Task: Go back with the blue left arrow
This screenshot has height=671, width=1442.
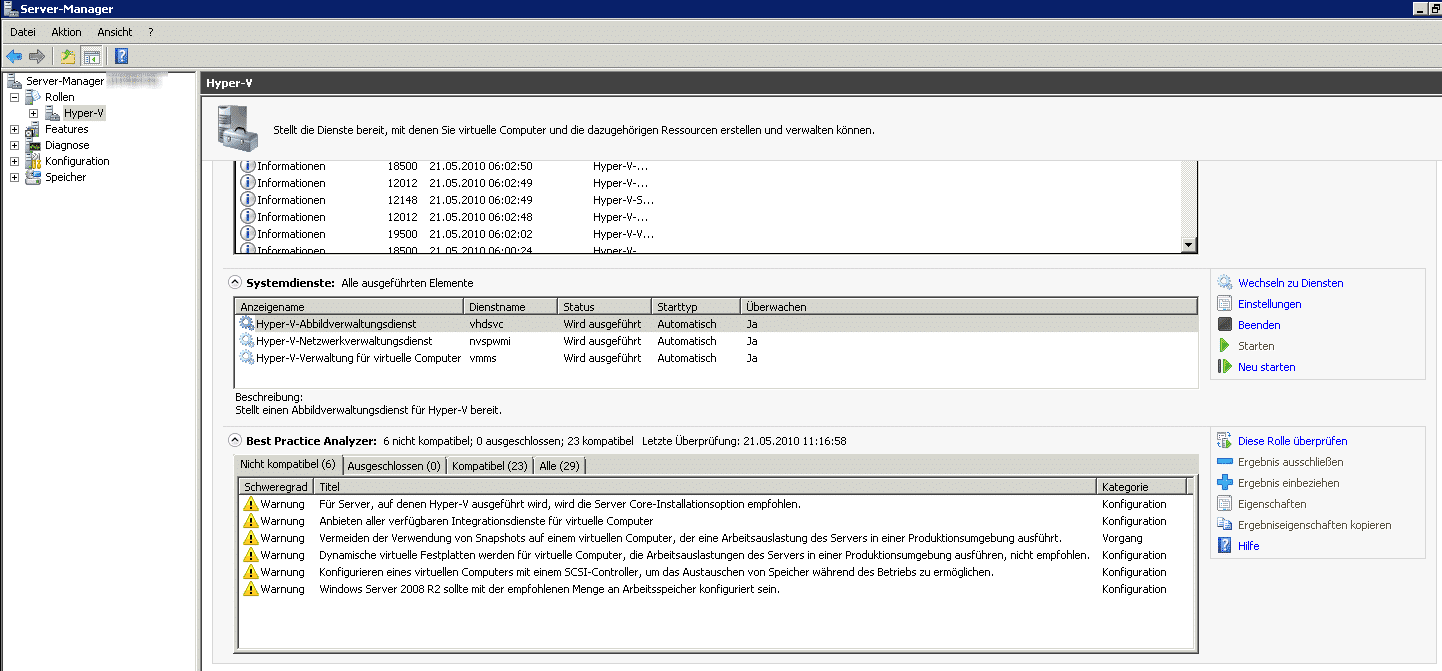Action: click(x=14, y=56)
